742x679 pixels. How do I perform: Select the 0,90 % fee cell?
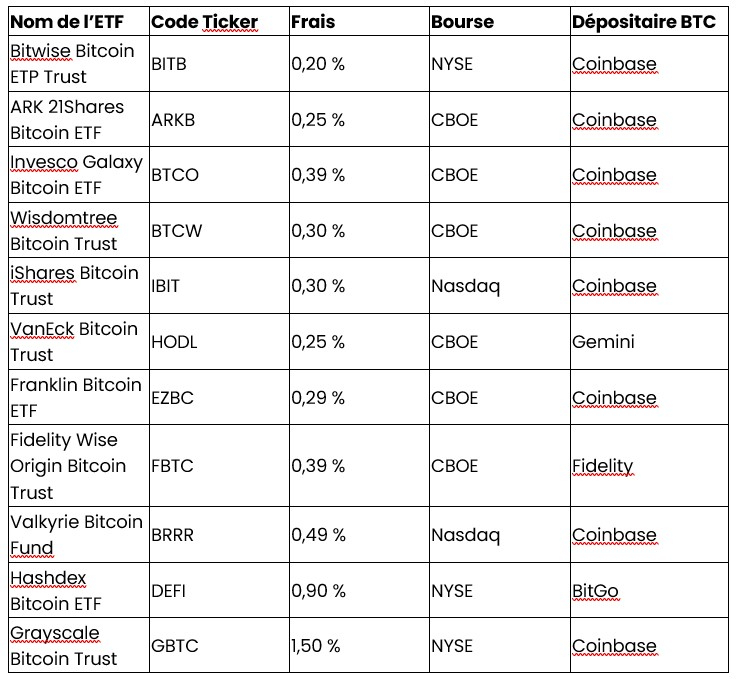[x=318, y=591]
